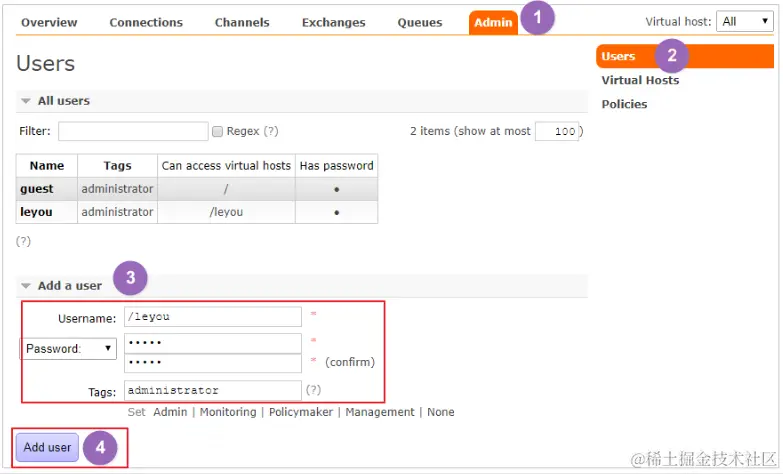Click the Add user button
The height and width of the screenshot is (474, 783).
click(x=47, y=447)
